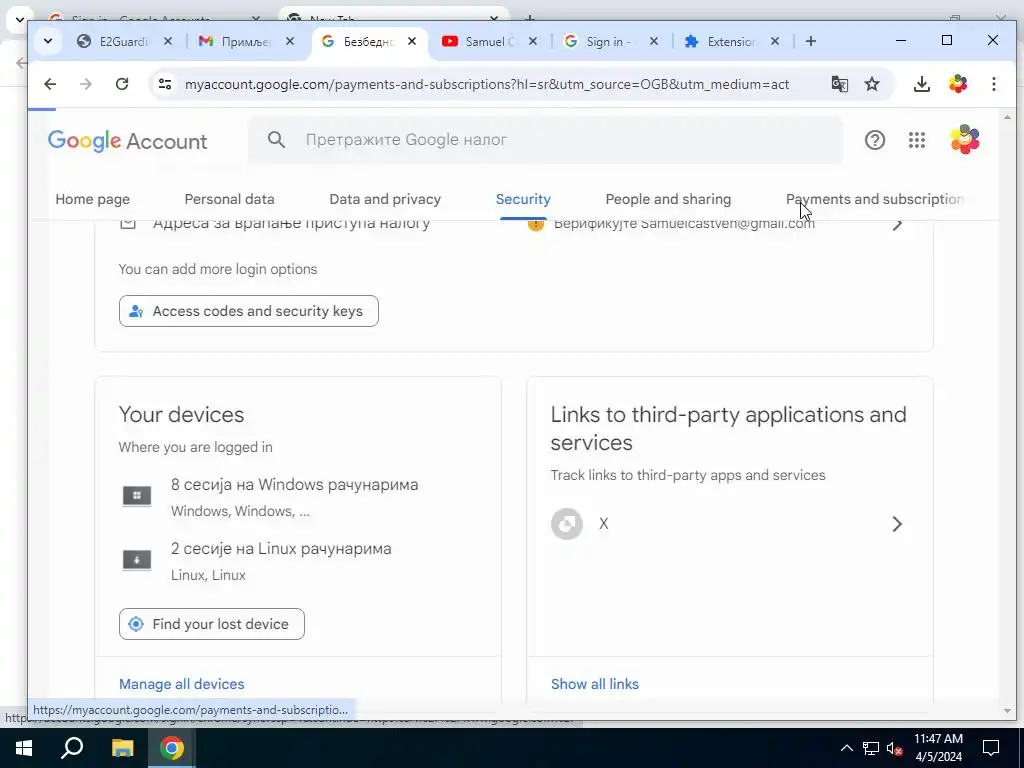The height and width of the screenshot is (768, 1024).
Task: Open the Google Account logo link
Action: (x=127, y=141)
